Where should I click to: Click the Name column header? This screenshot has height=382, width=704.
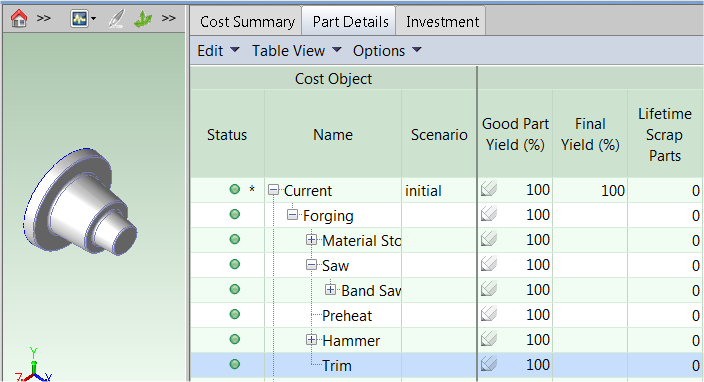[x=333, y=134]
